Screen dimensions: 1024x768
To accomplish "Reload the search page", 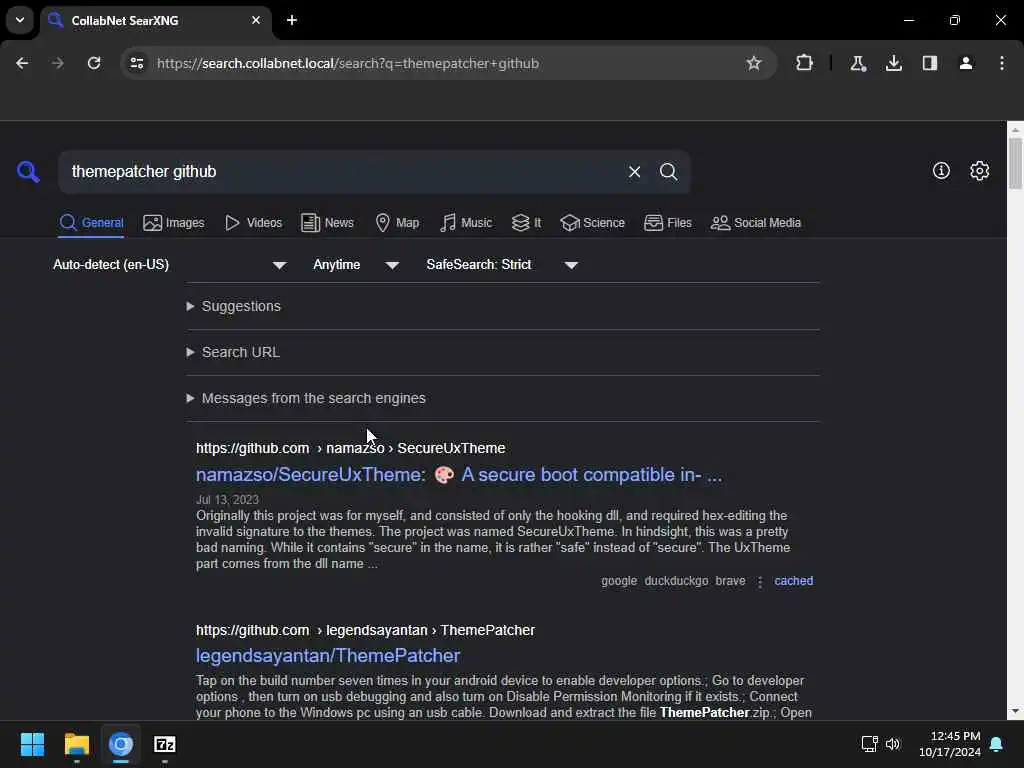I will click(94, 63).
